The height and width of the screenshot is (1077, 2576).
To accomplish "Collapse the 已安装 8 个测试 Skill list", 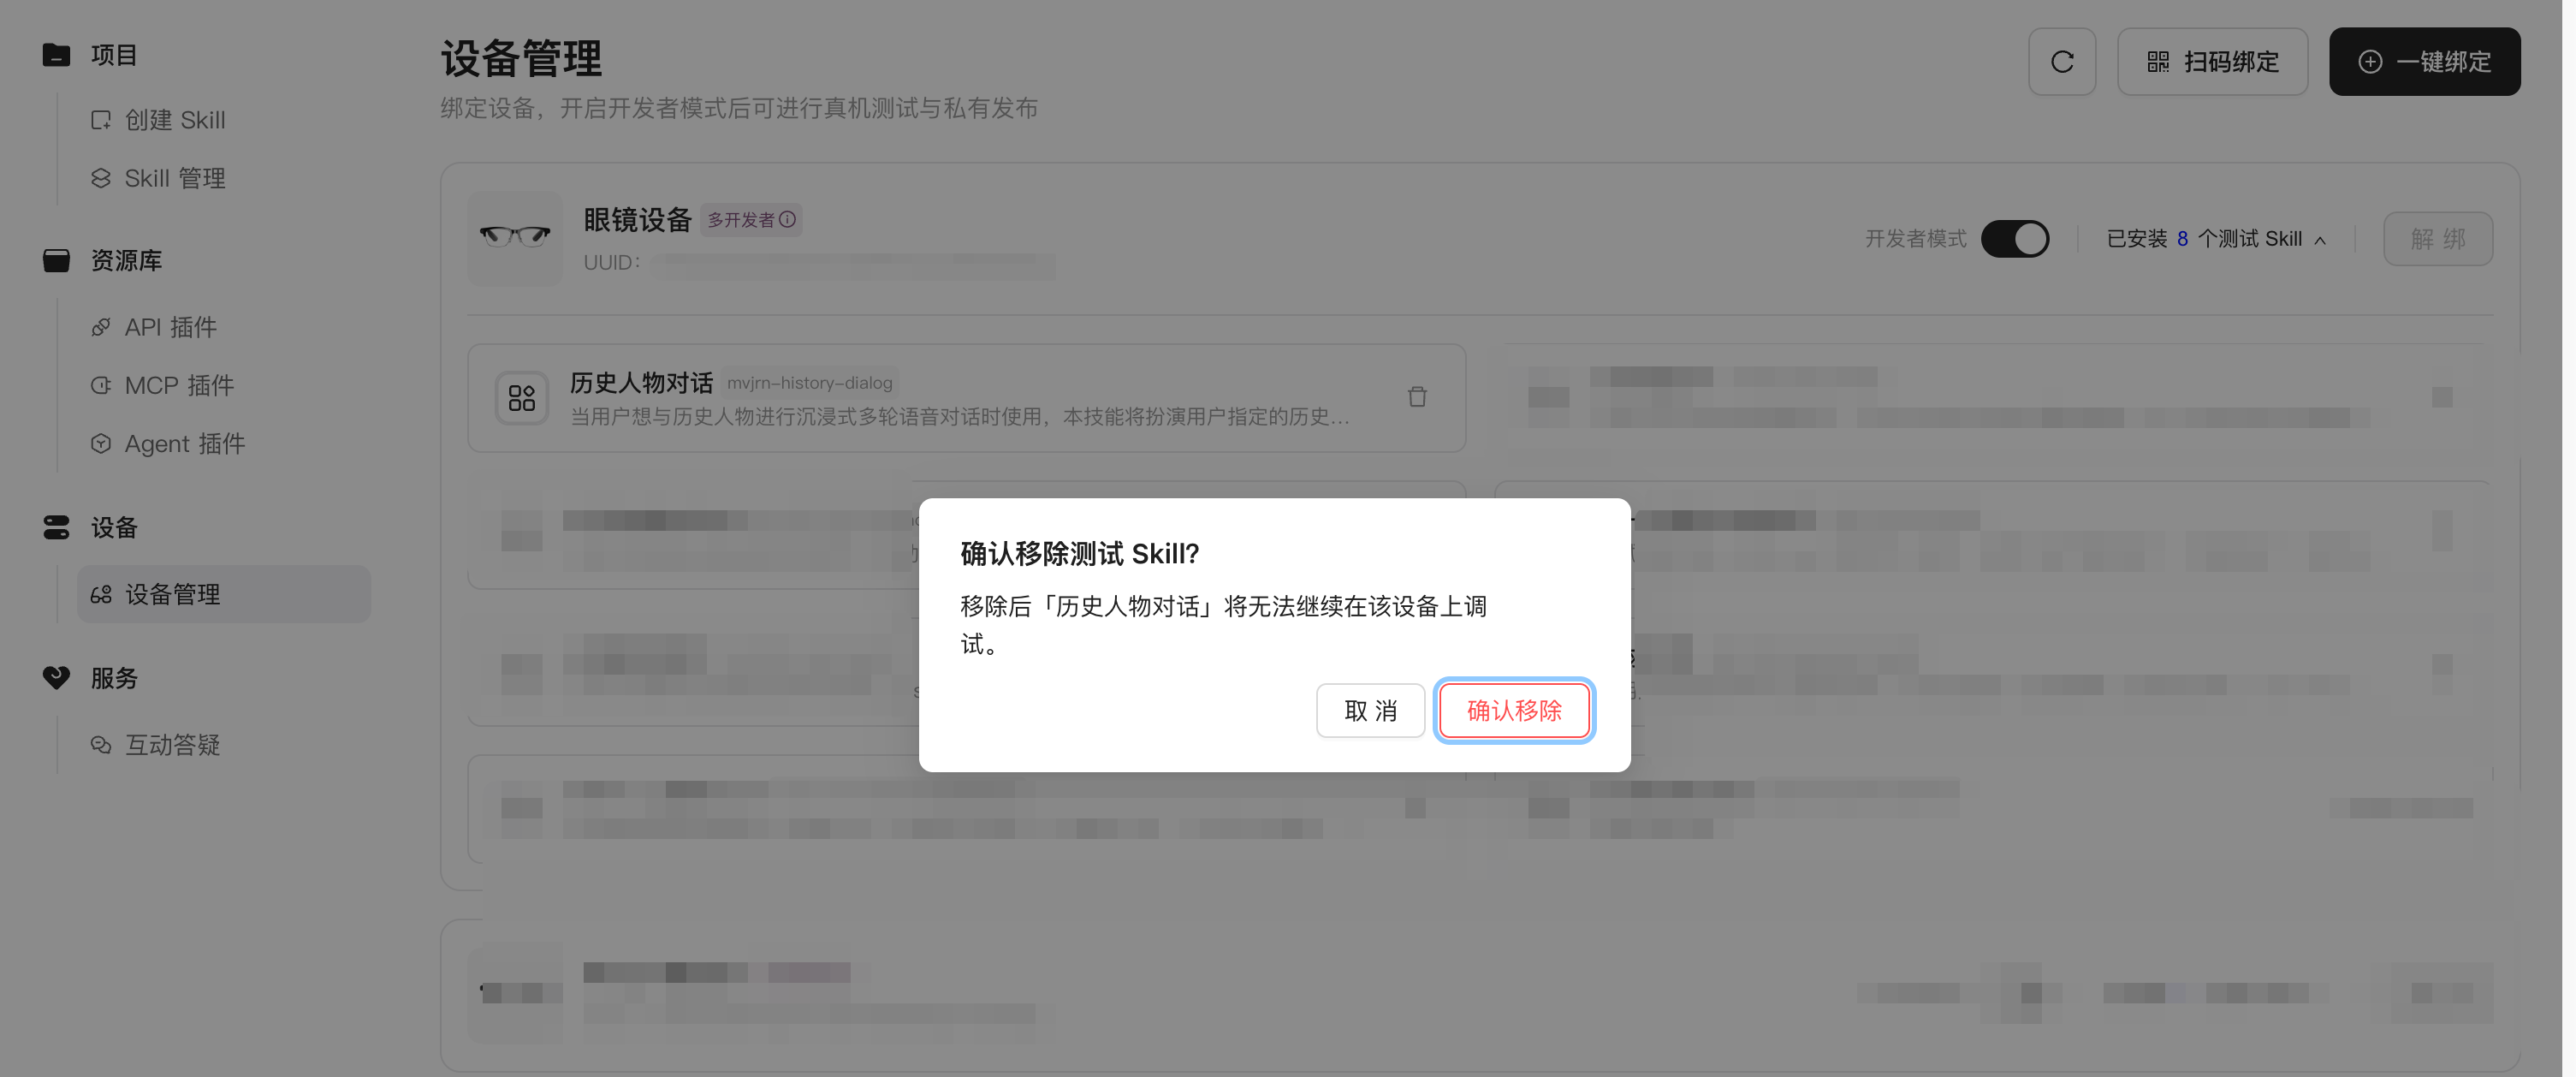I will click(x=2216, y=239).
